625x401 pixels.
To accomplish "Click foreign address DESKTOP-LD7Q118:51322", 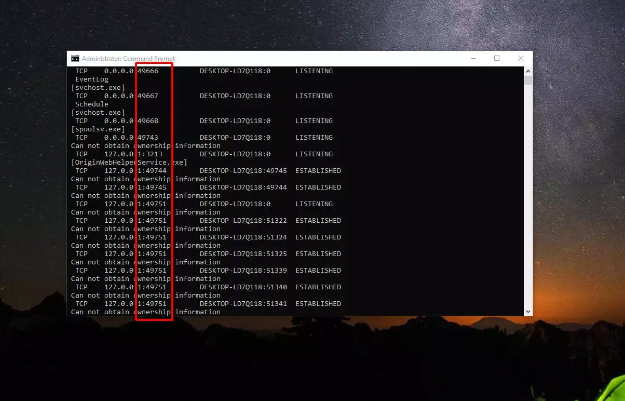I will pyautogui.click(x=243, y=220).
